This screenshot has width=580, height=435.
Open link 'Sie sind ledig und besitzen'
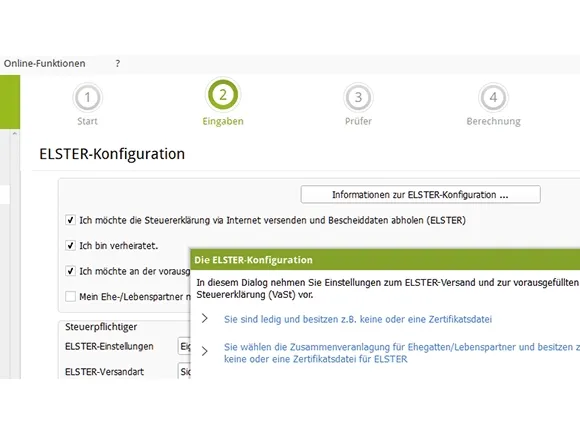tap(358, 319)
